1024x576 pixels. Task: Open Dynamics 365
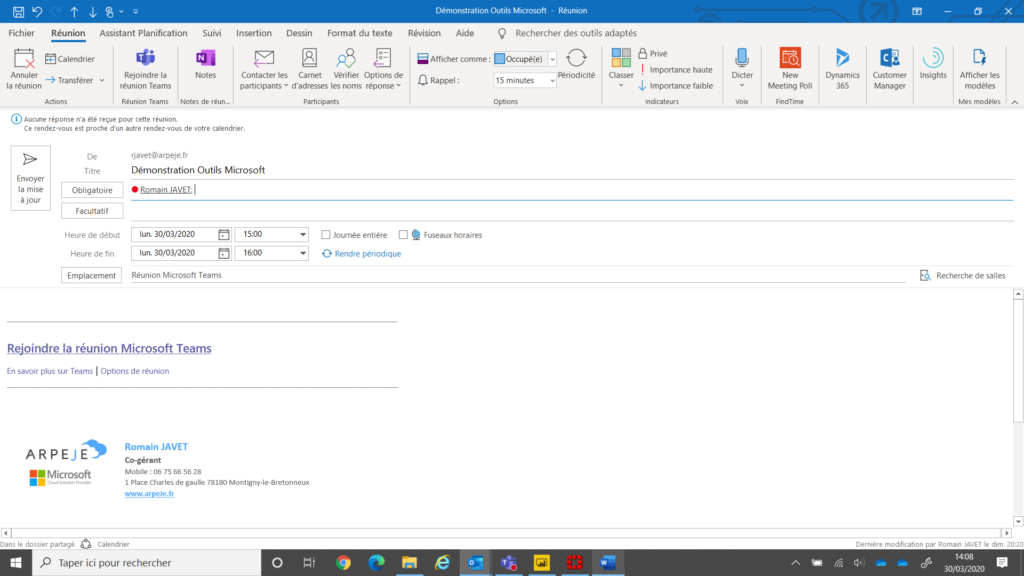pyautogui.click(x=842, y=70)
